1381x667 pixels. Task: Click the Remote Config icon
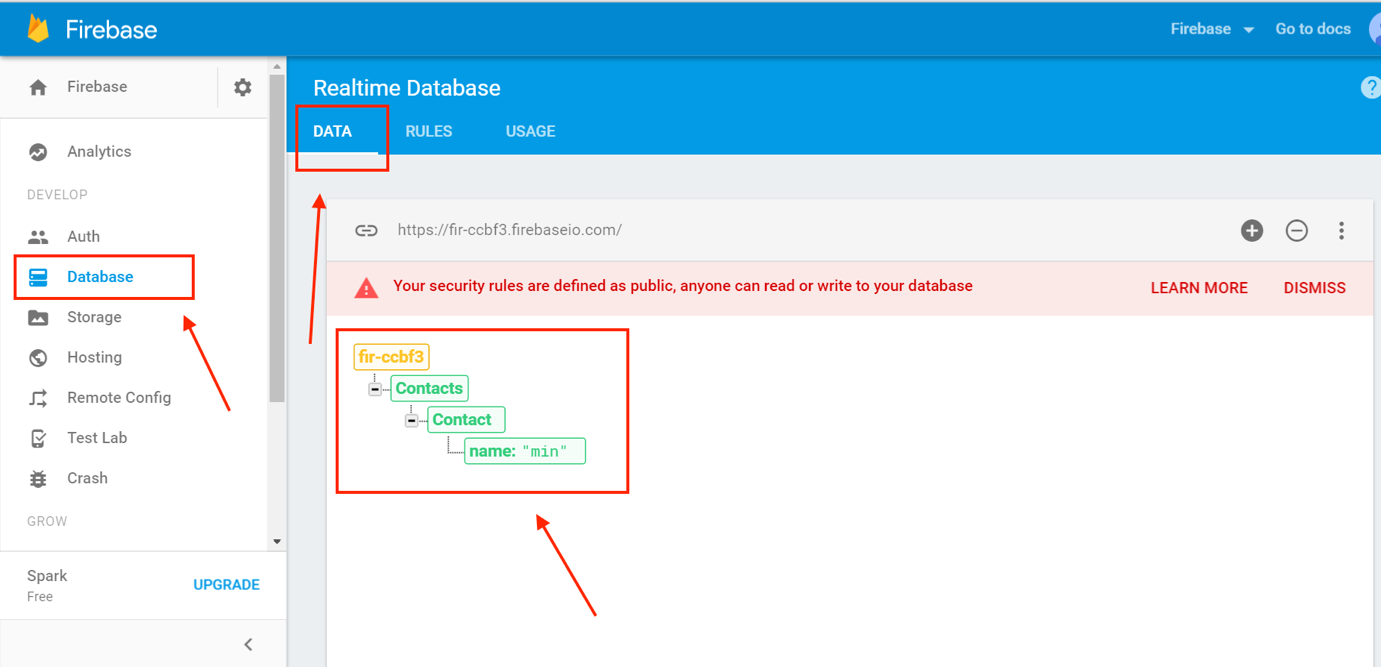pos(38,398)
